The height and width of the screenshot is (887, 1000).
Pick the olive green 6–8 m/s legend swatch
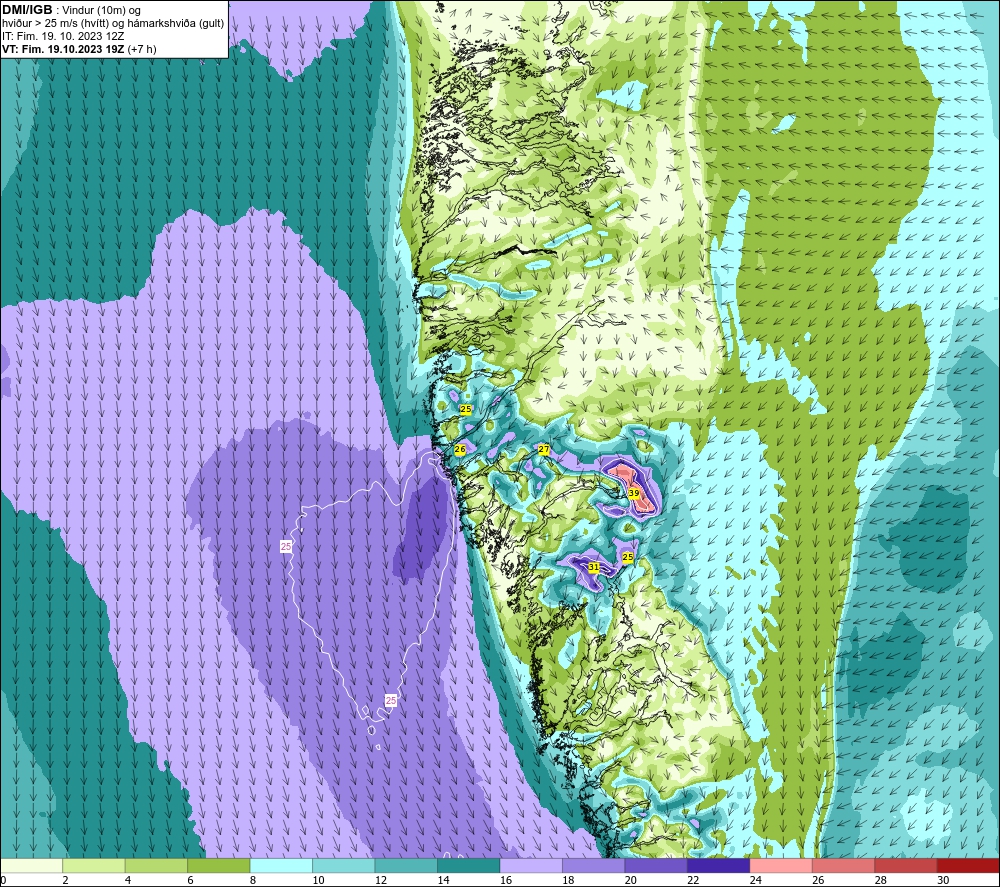click(219, 866)
